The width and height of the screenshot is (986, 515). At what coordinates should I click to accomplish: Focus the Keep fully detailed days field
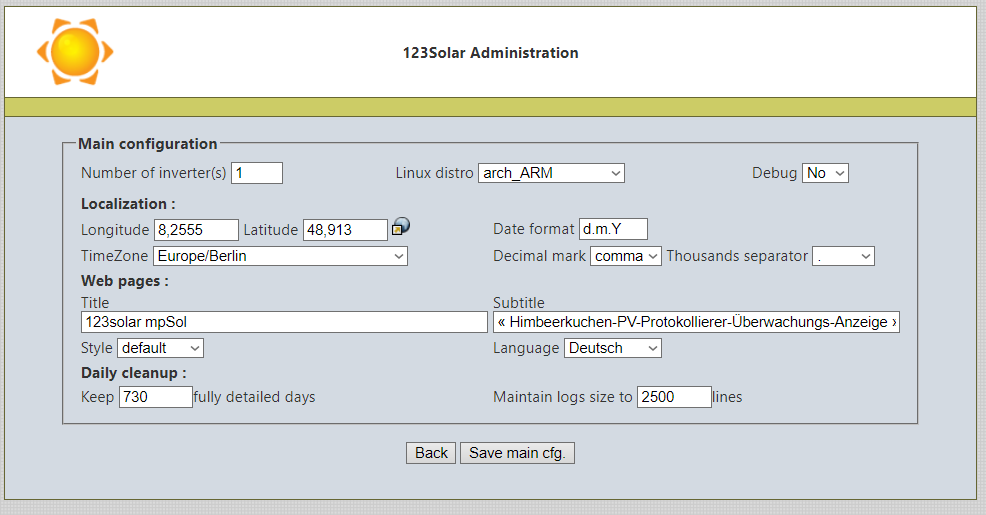[155, 397]
